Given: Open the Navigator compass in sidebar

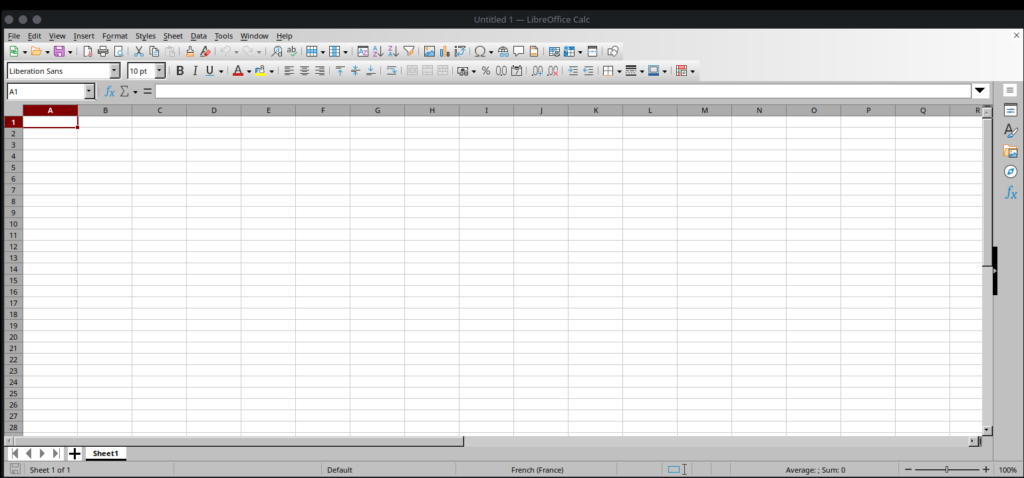Looking at the screenshot, I should point(1010,171).
